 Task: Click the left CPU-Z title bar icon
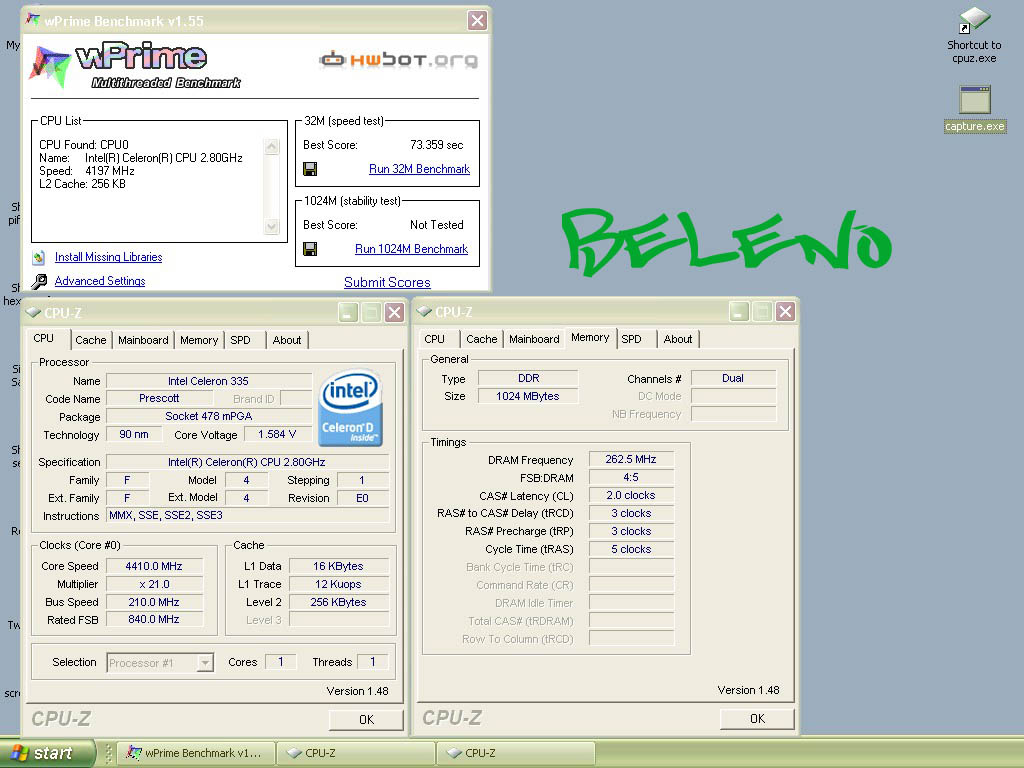[33, 313]
